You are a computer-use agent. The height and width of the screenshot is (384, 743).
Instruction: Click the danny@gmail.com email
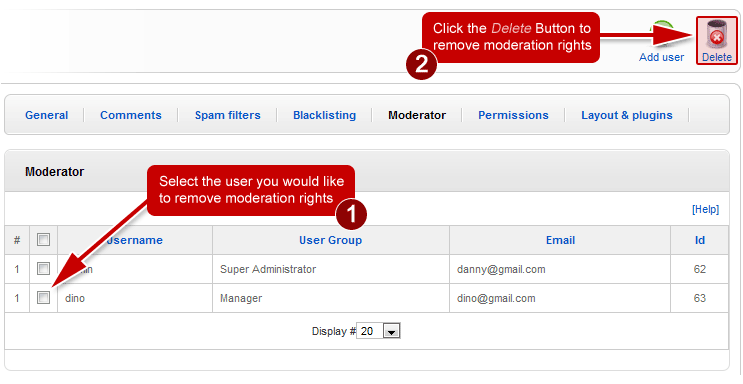pyautogui.click(x=501, y=269)
